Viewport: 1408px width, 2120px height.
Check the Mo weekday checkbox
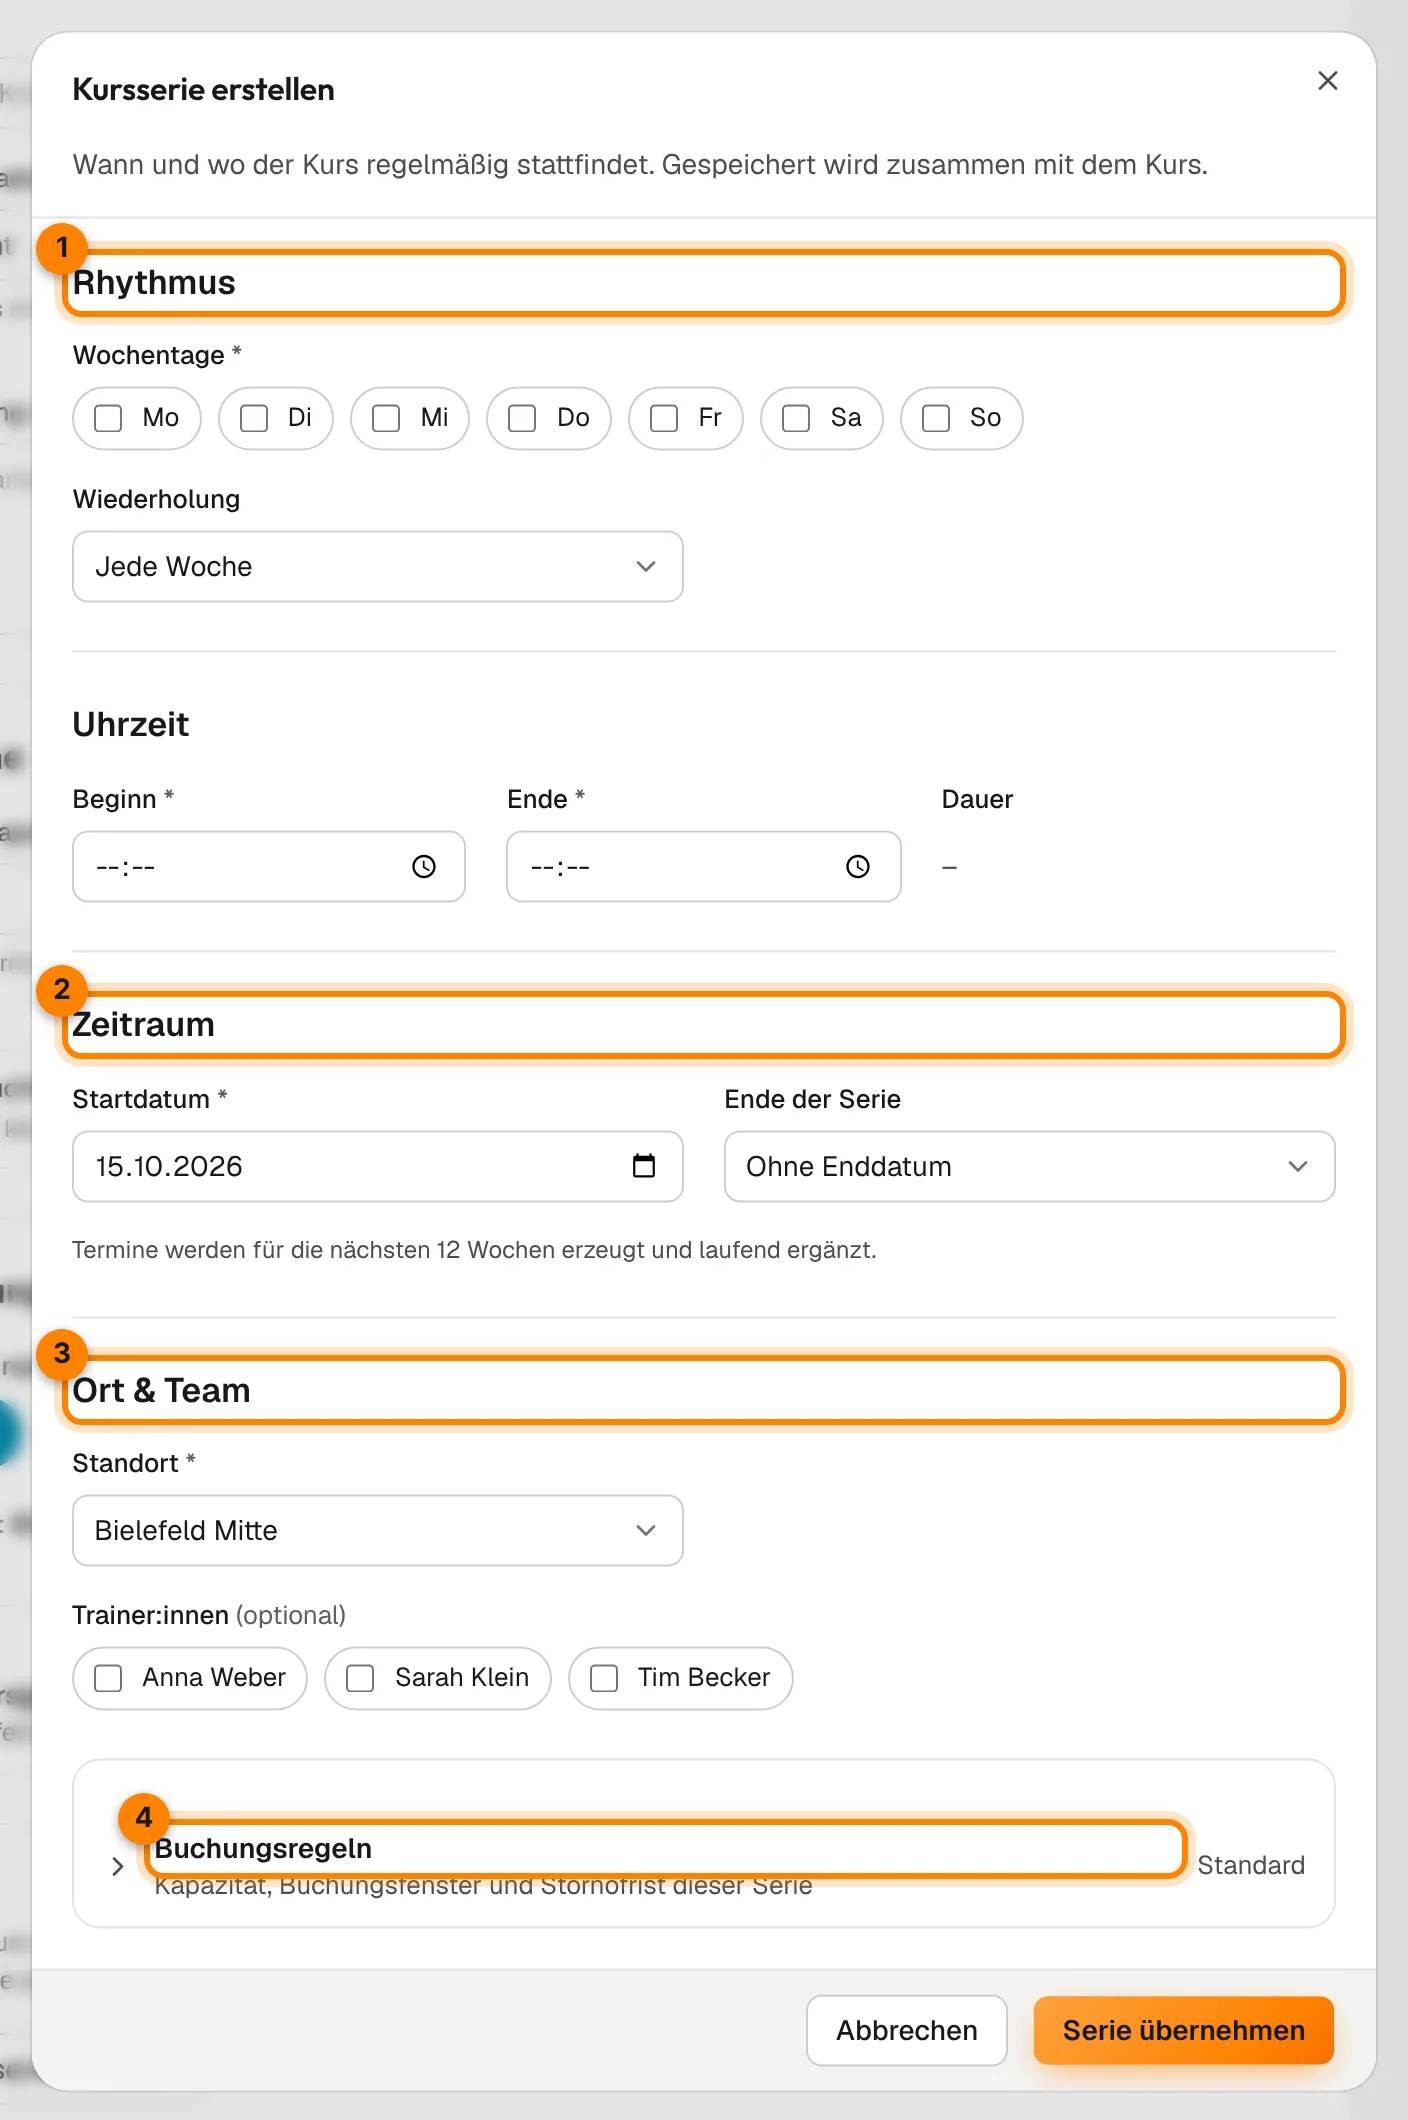[108, 418]
